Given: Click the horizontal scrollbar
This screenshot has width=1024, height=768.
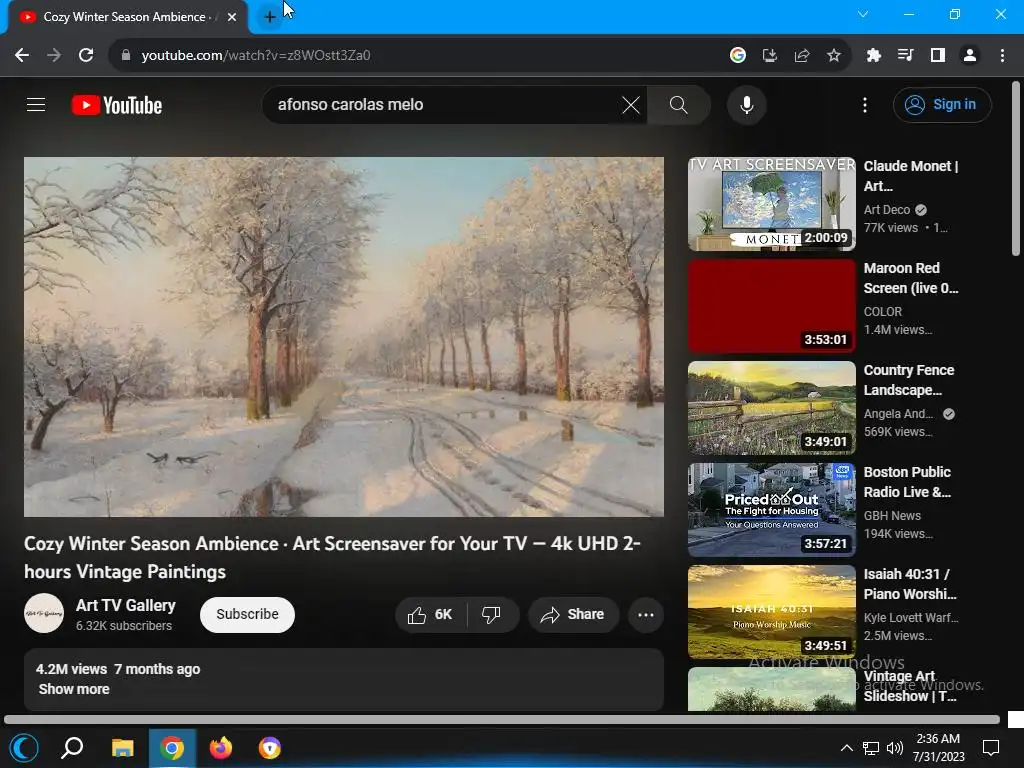Looking at the screenshot, I should click(x=502, y=719).
